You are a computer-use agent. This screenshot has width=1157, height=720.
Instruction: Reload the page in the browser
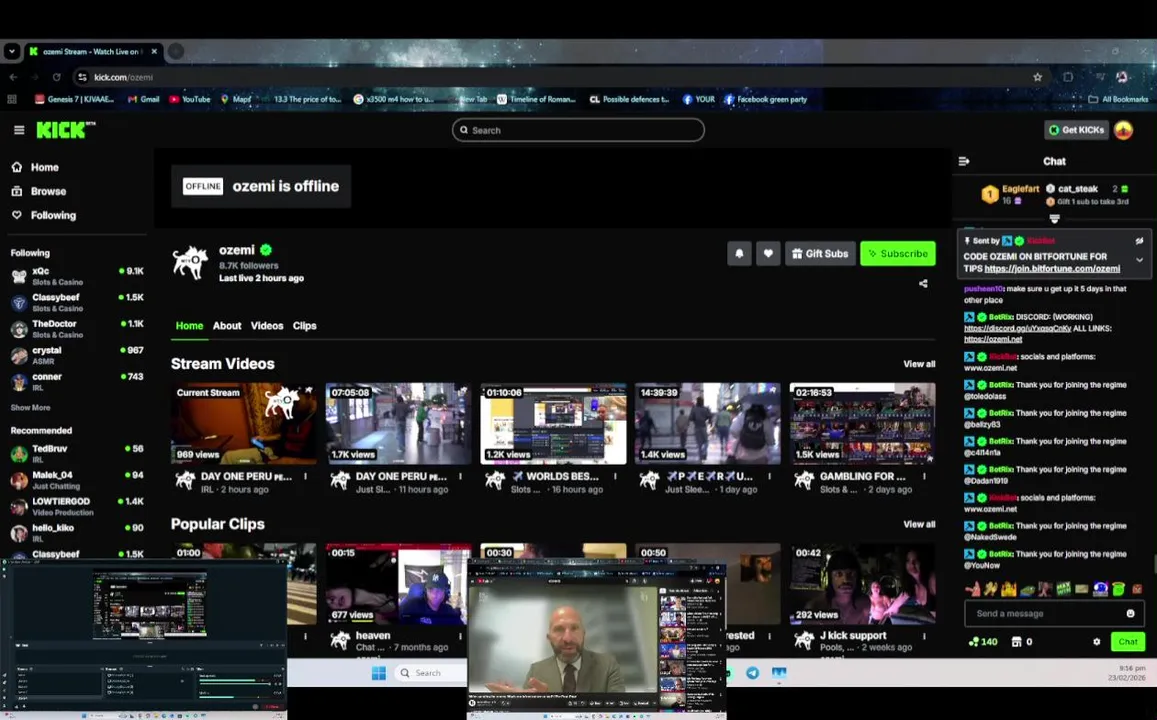click(56, 77)
